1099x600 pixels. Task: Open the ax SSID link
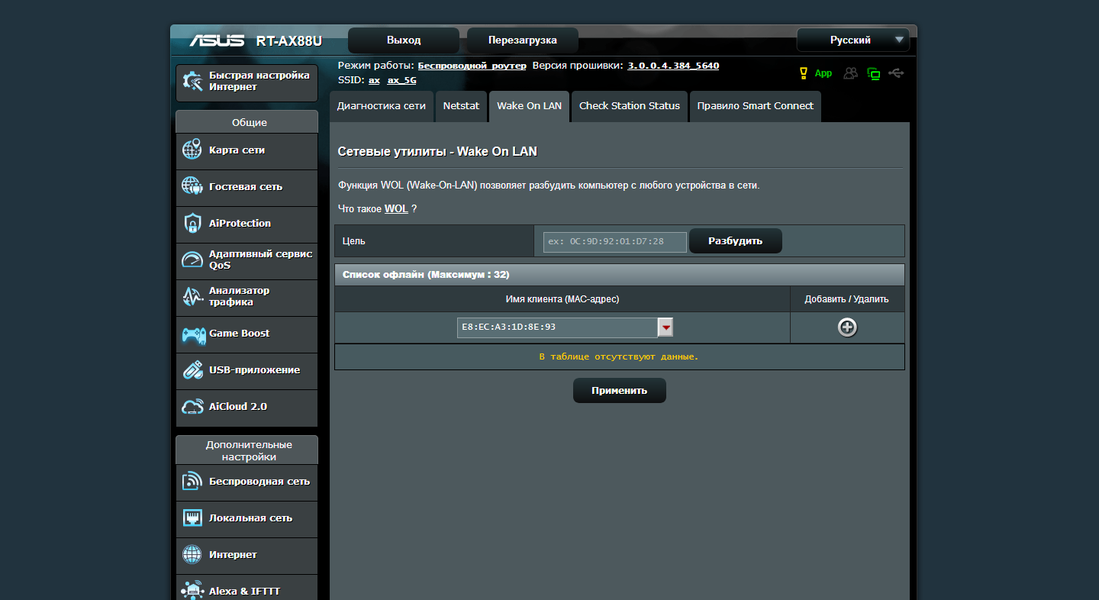pos(374,81)
